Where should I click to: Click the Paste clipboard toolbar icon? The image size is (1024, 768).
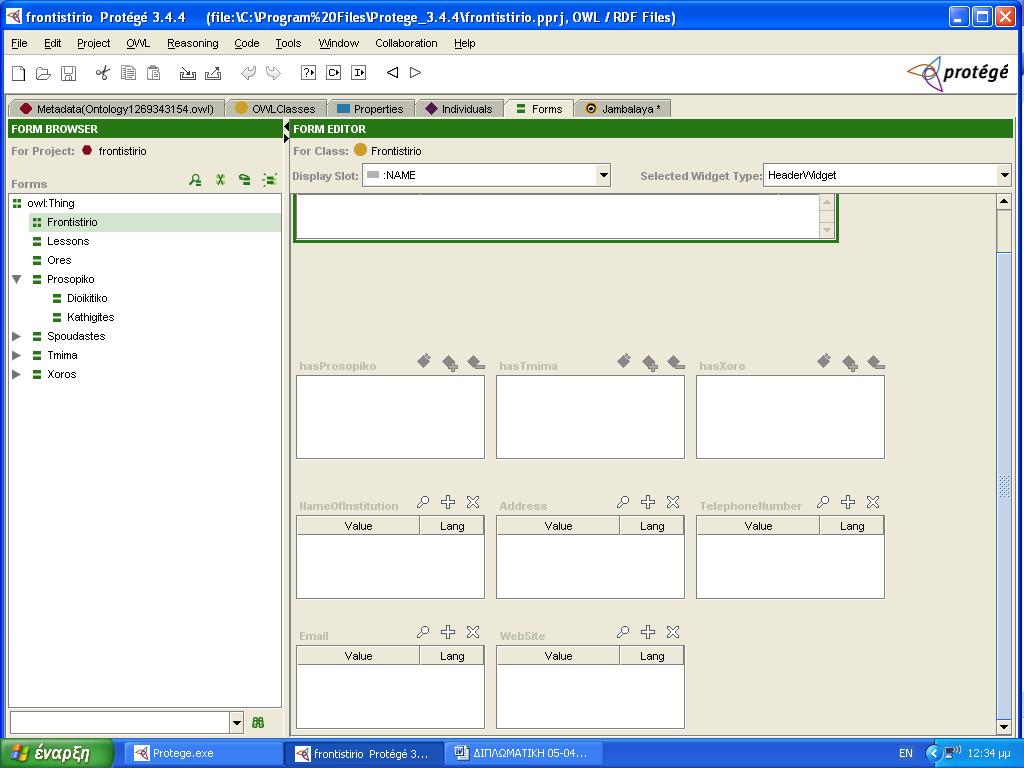(153, 72)
